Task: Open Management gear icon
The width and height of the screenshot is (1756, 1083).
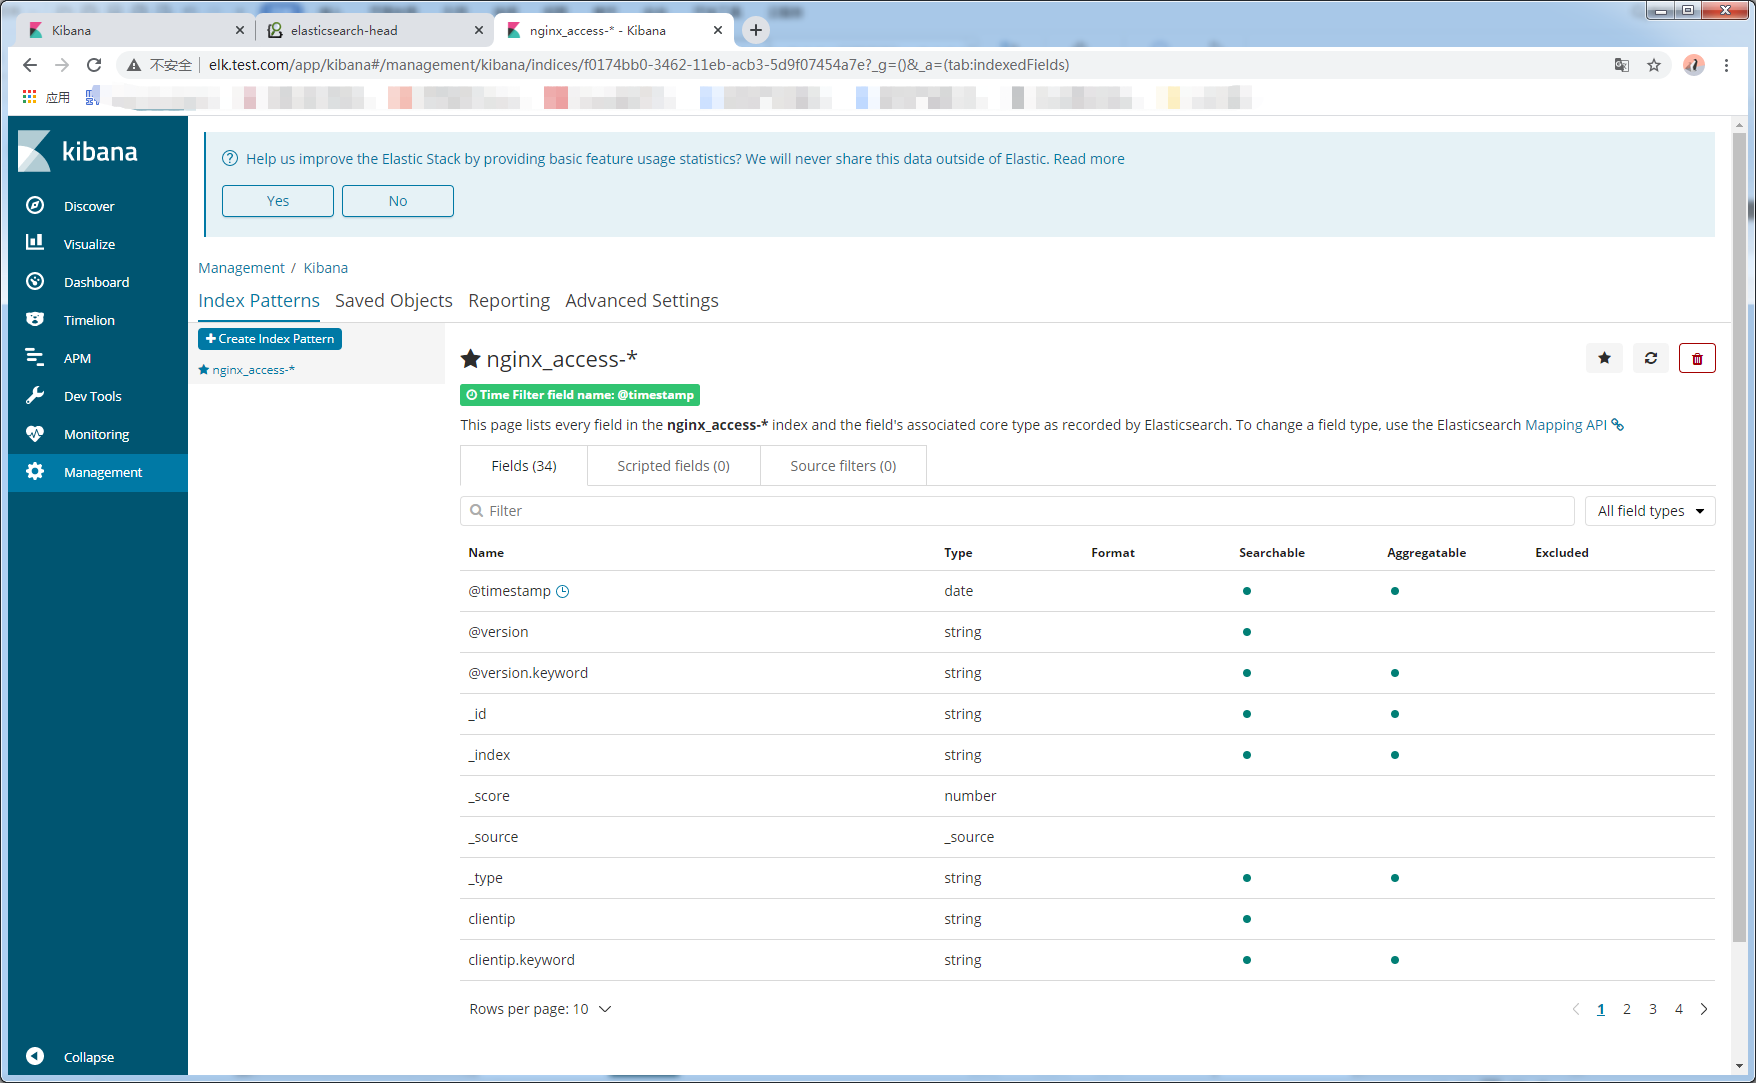Action: click(35, 471)
